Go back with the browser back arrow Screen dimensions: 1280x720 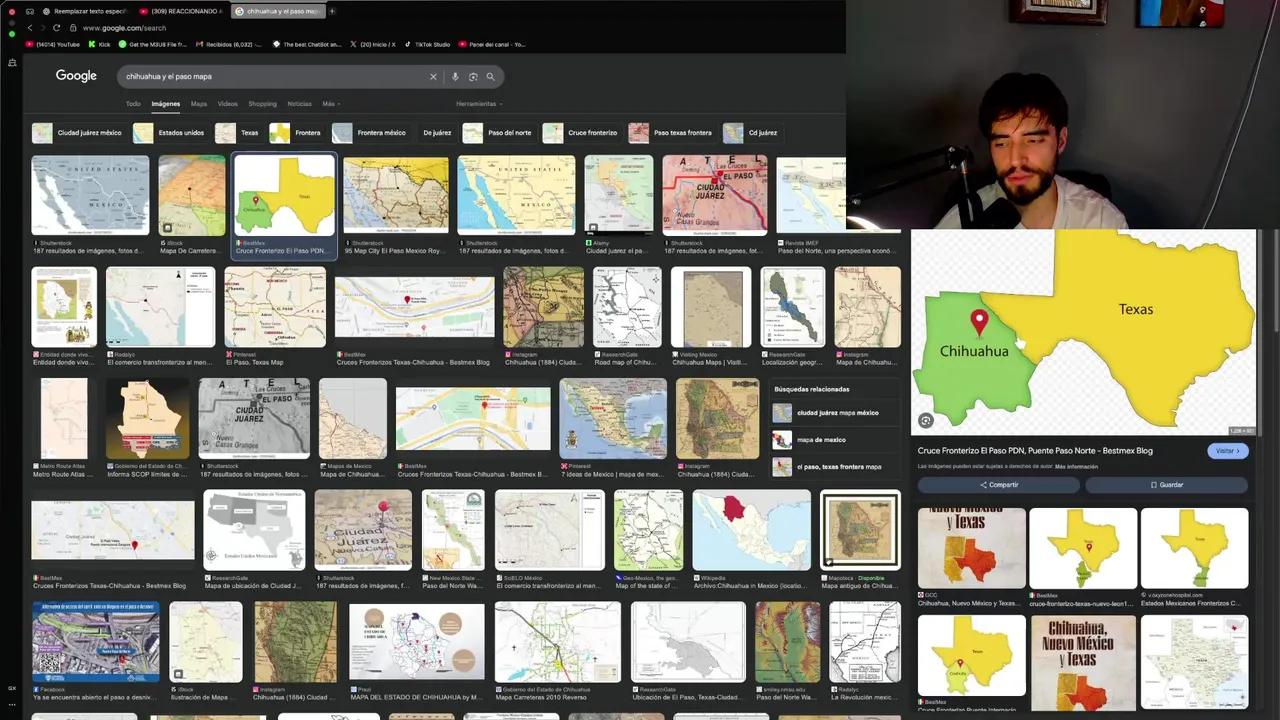point(29,28)
